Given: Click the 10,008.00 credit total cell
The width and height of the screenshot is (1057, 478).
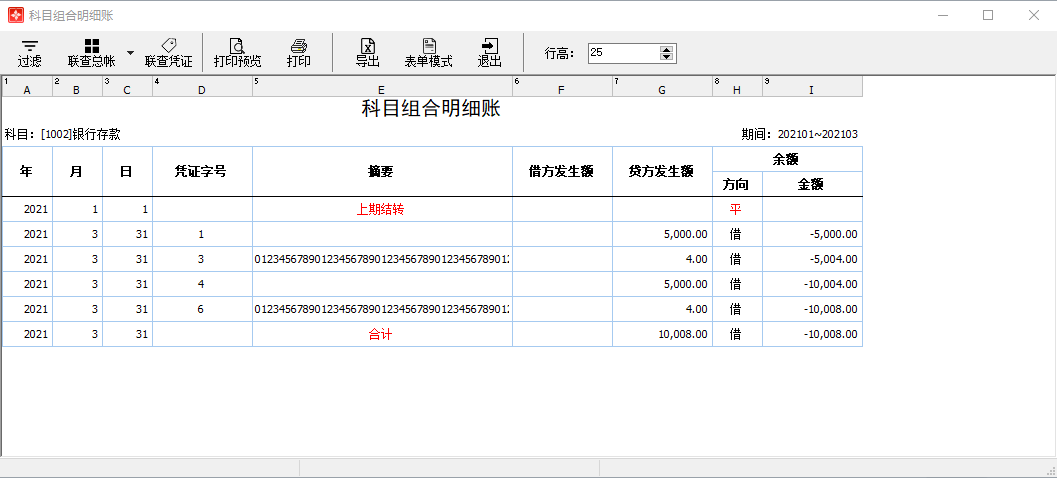Looking at the screenshot, I should point(662,334).
